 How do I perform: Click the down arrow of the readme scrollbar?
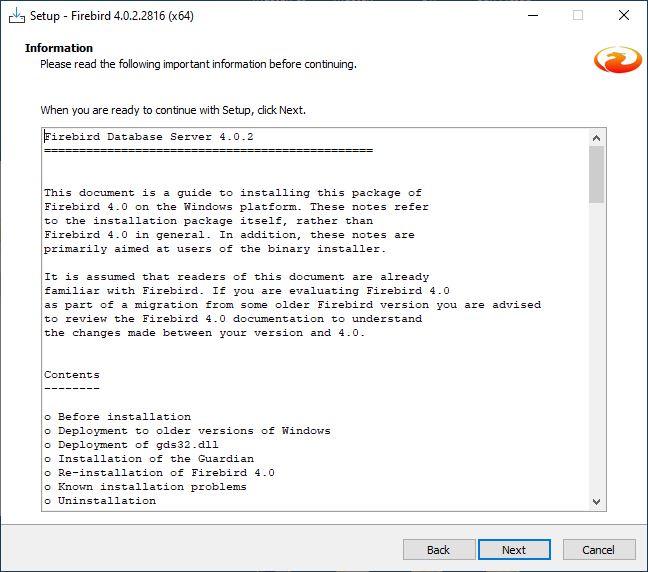(x=596, y=502)
